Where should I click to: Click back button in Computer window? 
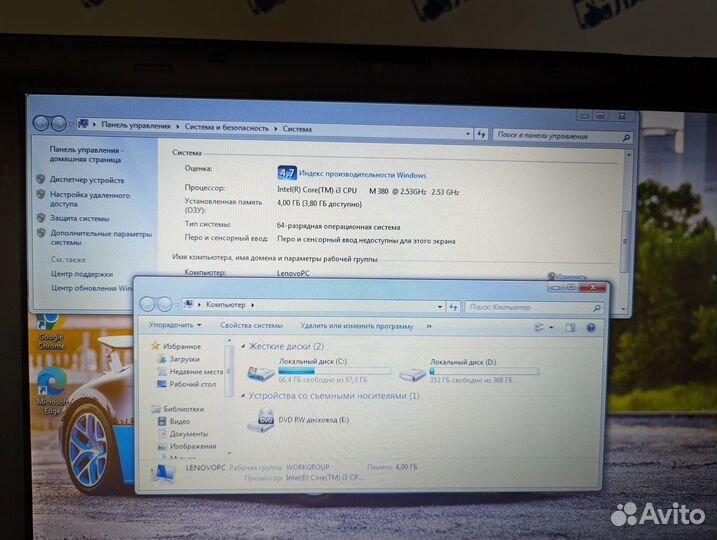click(147, 304)
